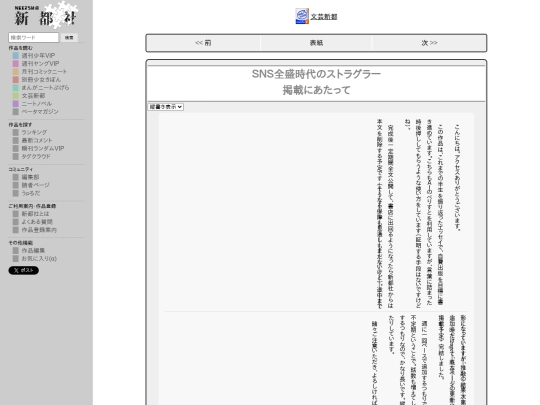Focus the 検索ワード search field
The height and width of the screenshot is (405, 540).
pos(33,38)
